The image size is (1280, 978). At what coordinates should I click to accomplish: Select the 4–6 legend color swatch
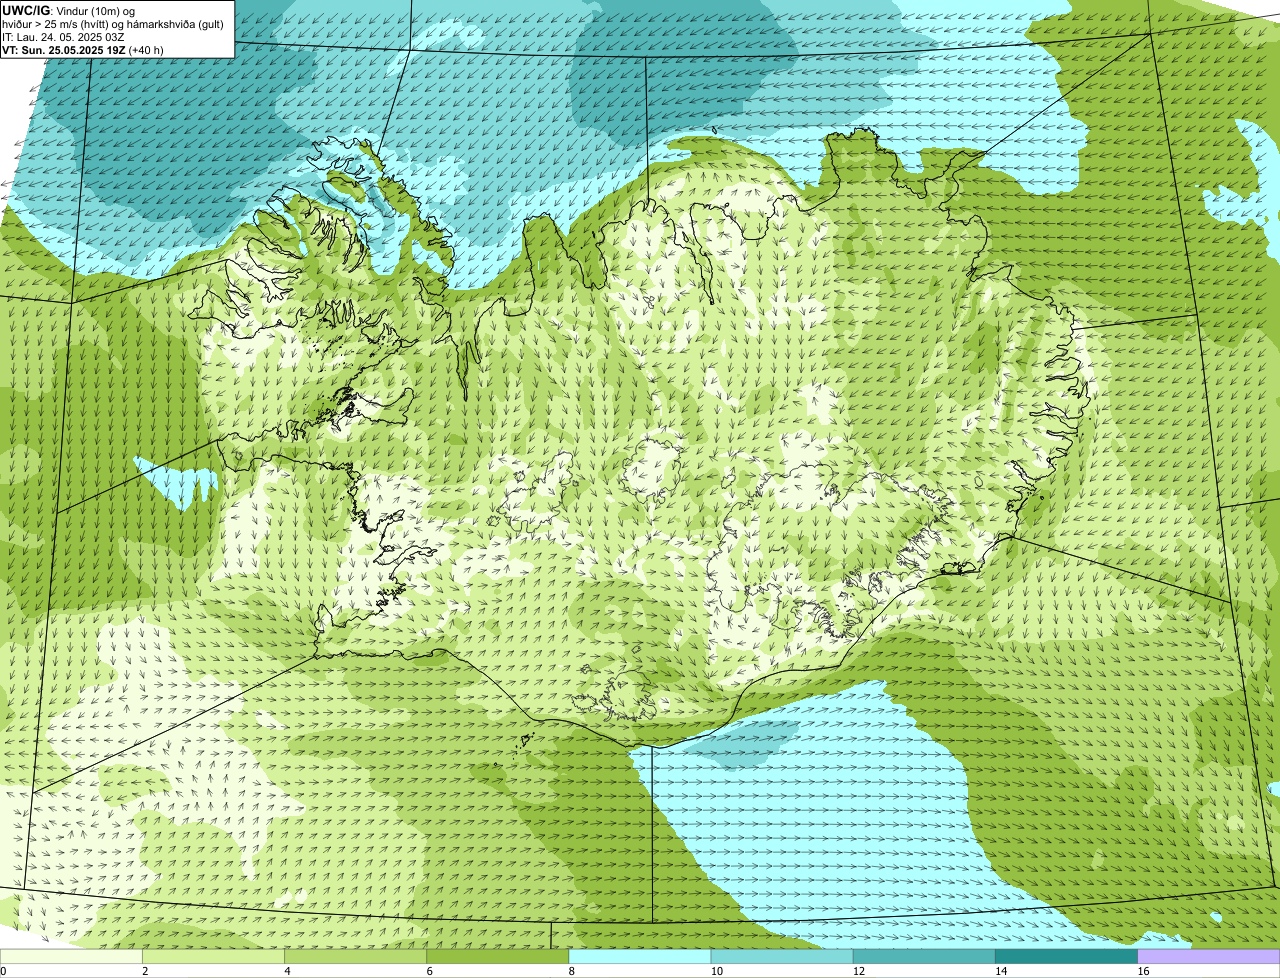[x=356, y=957]
